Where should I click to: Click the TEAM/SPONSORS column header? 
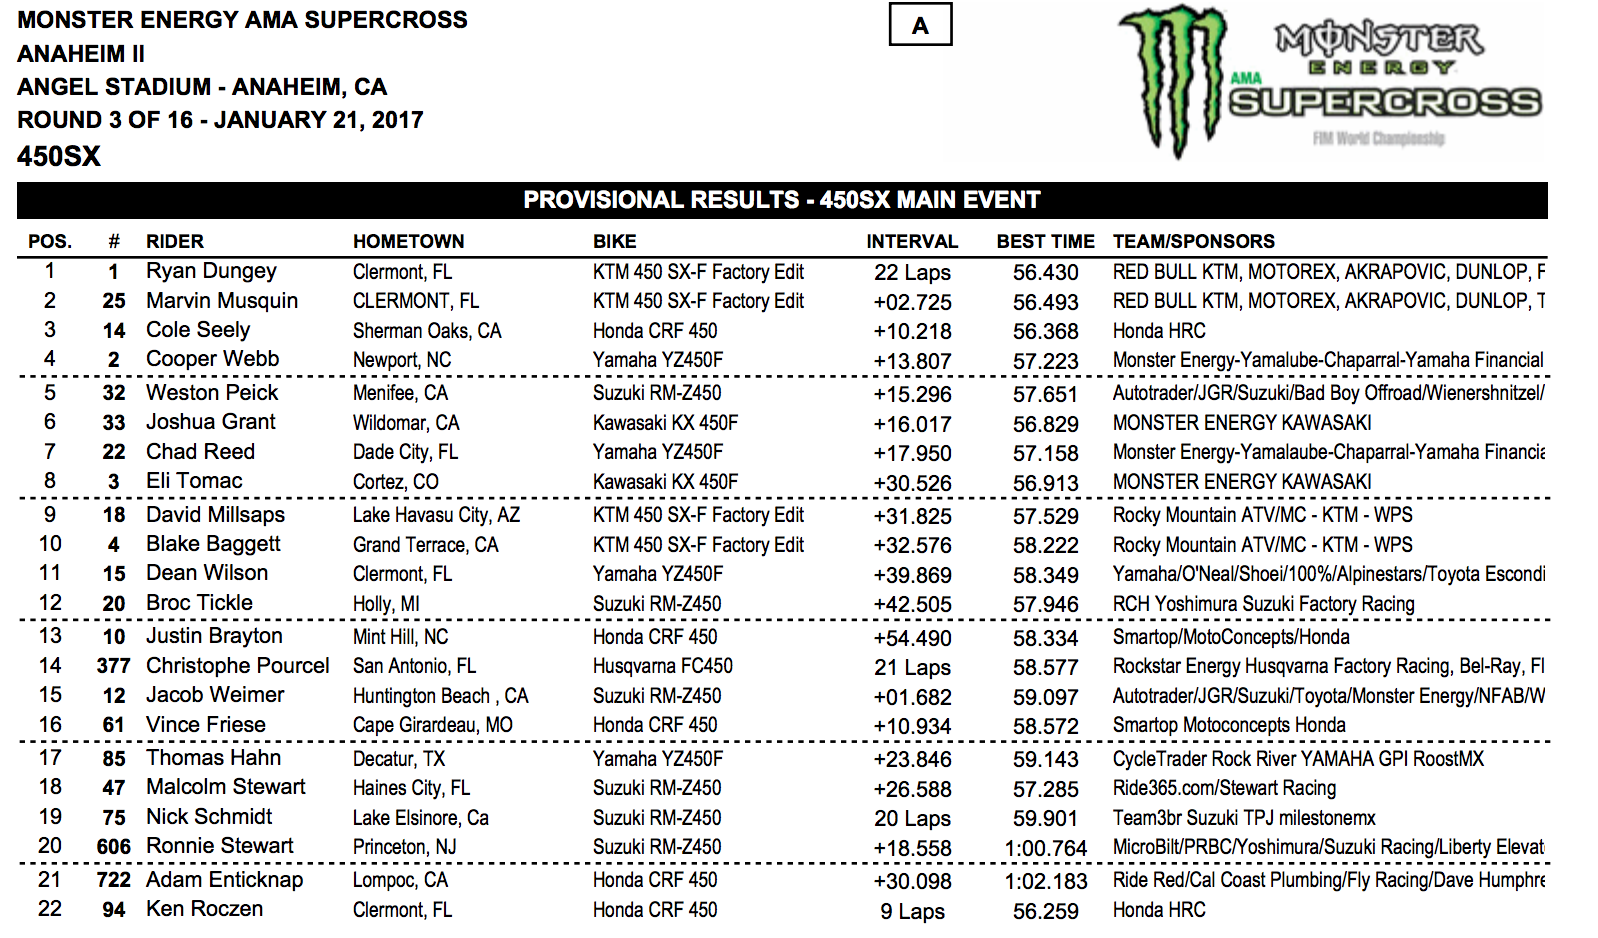[x=1194, y=241]
